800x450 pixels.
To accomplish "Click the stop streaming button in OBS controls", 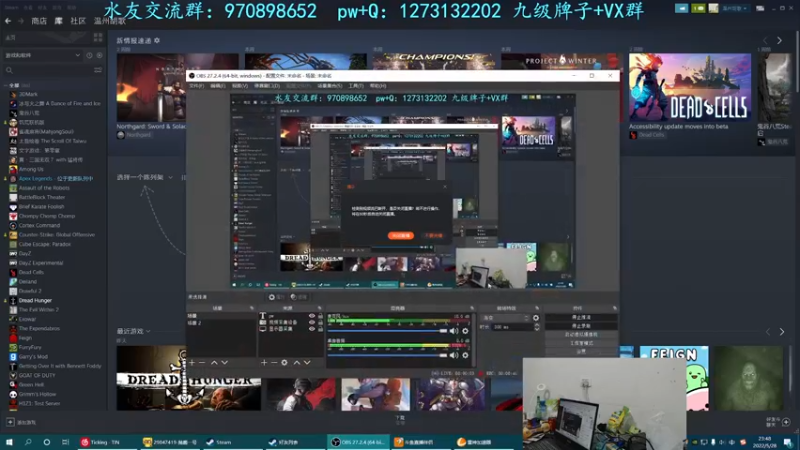I will pyautogui.click(x=581, y=317).
